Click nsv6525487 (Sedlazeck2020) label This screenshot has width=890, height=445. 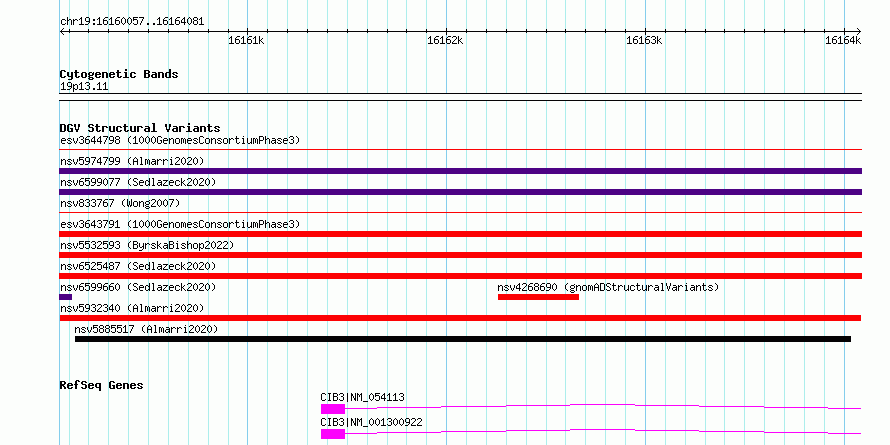(x=138, y=266)
